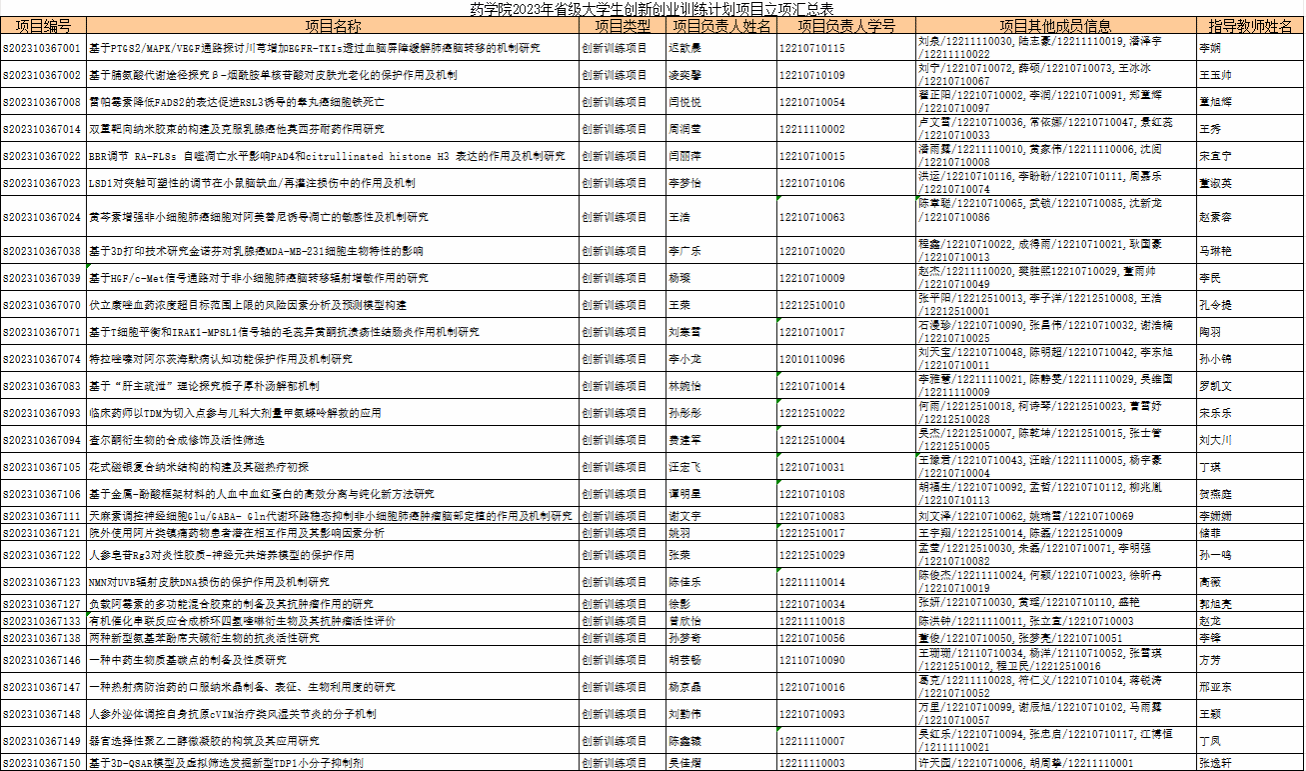Click the NMN对UVB辐射皮肤DNA损伤 project name cell
Screen dimensions: 1306x771
coord(333,582)
